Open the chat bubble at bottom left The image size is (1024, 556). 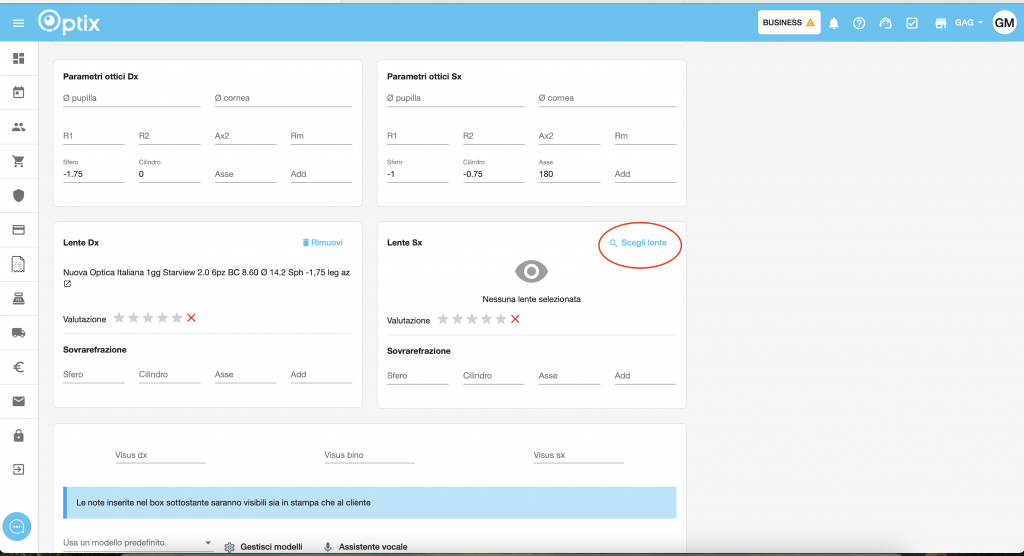[18, 526]
